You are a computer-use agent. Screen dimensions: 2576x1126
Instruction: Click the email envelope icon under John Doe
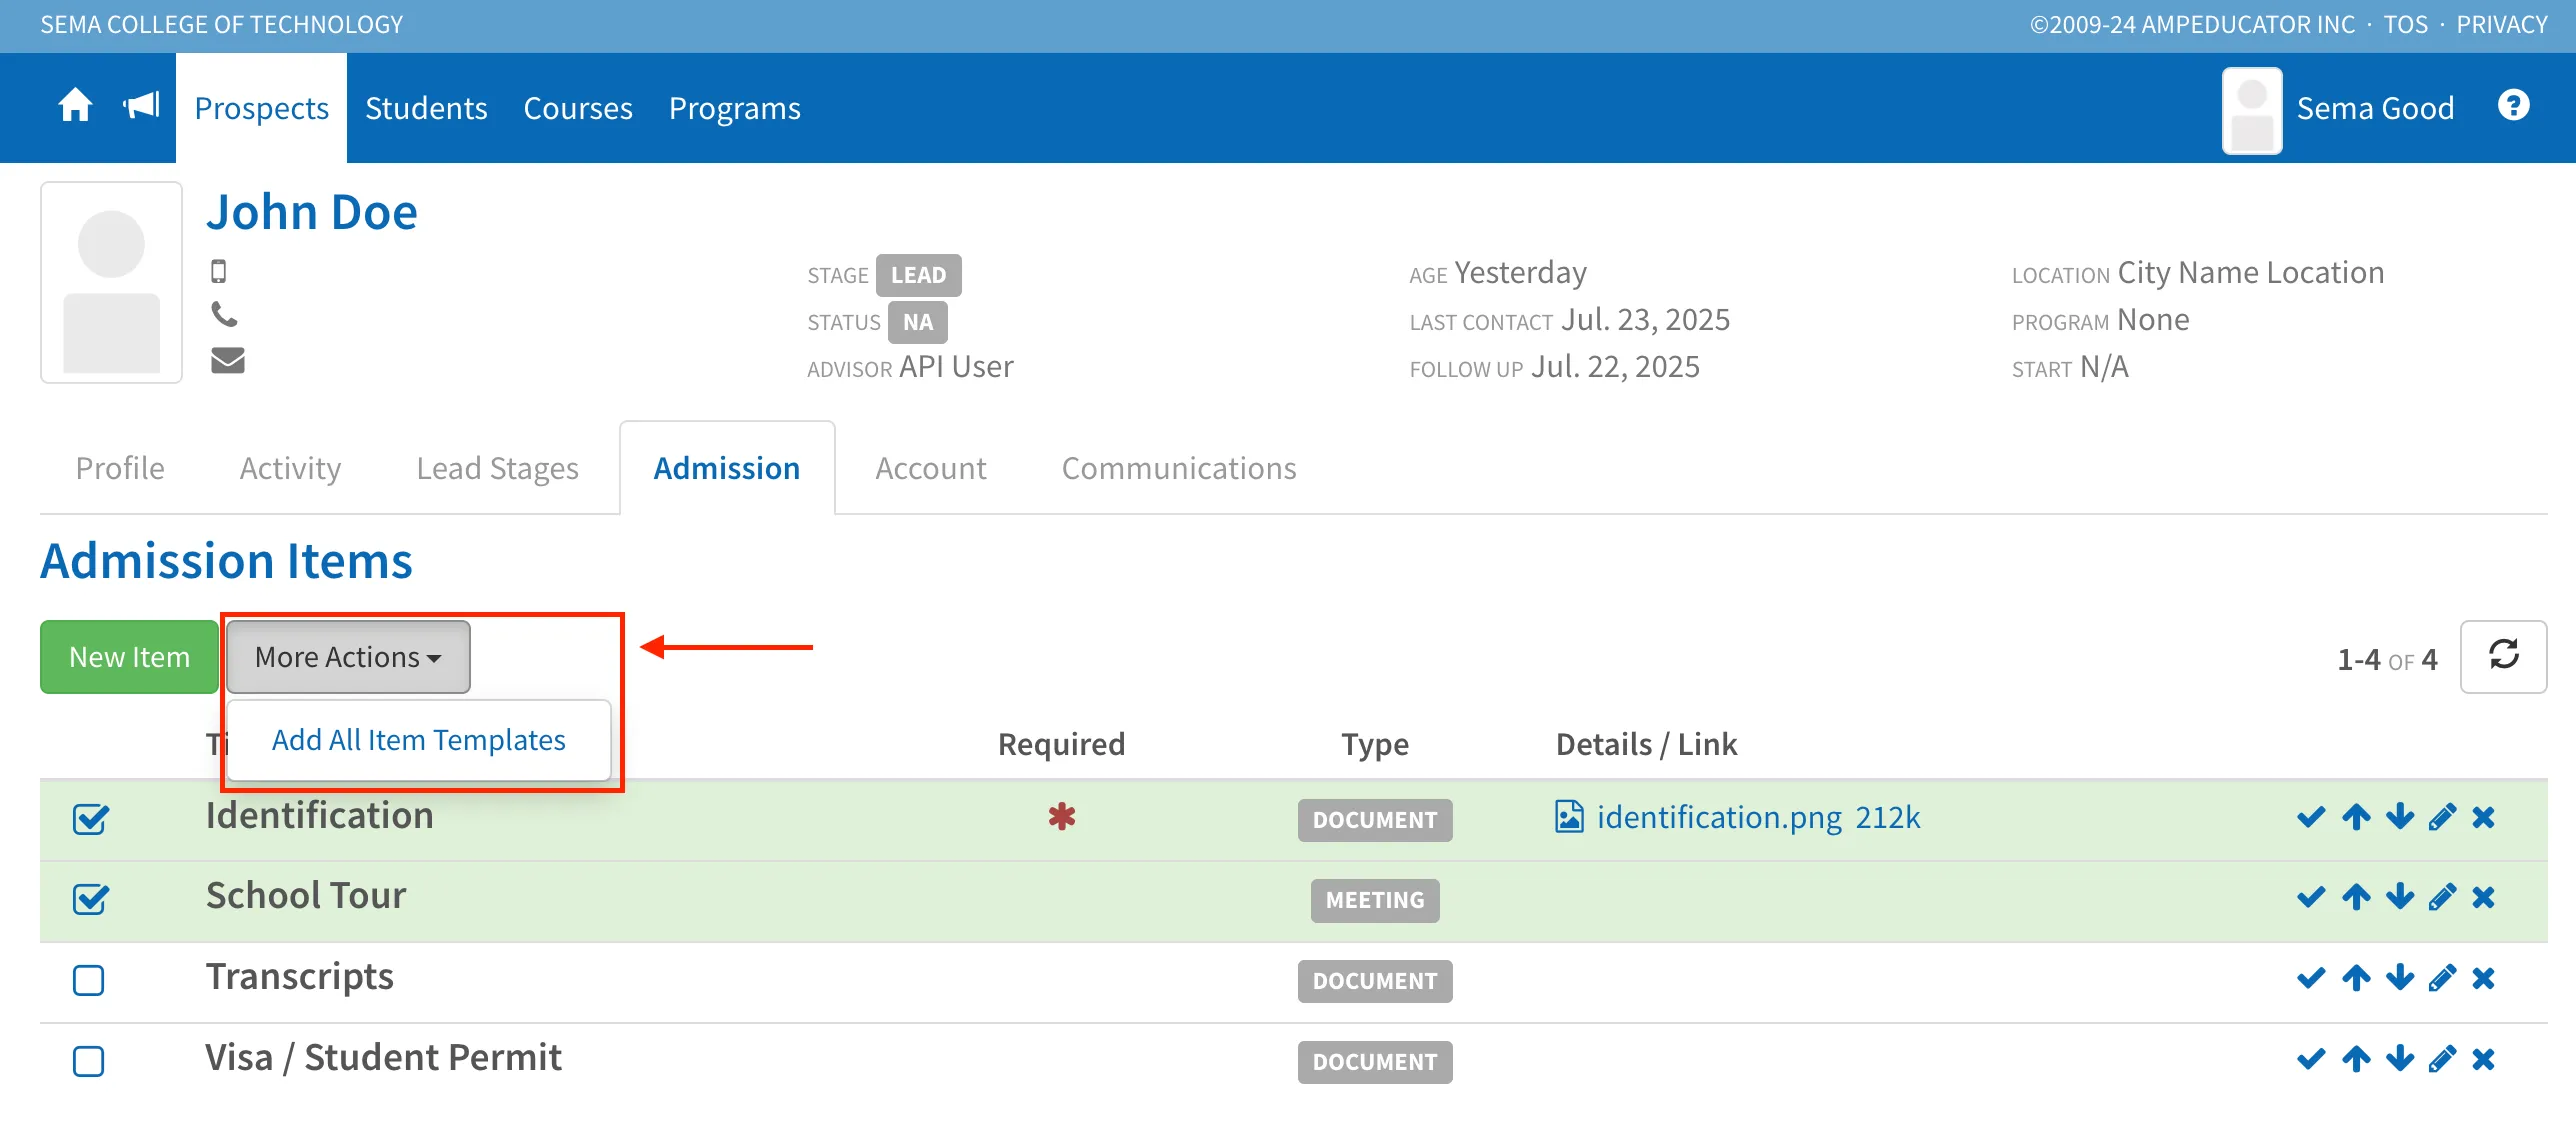pos(228,360)
